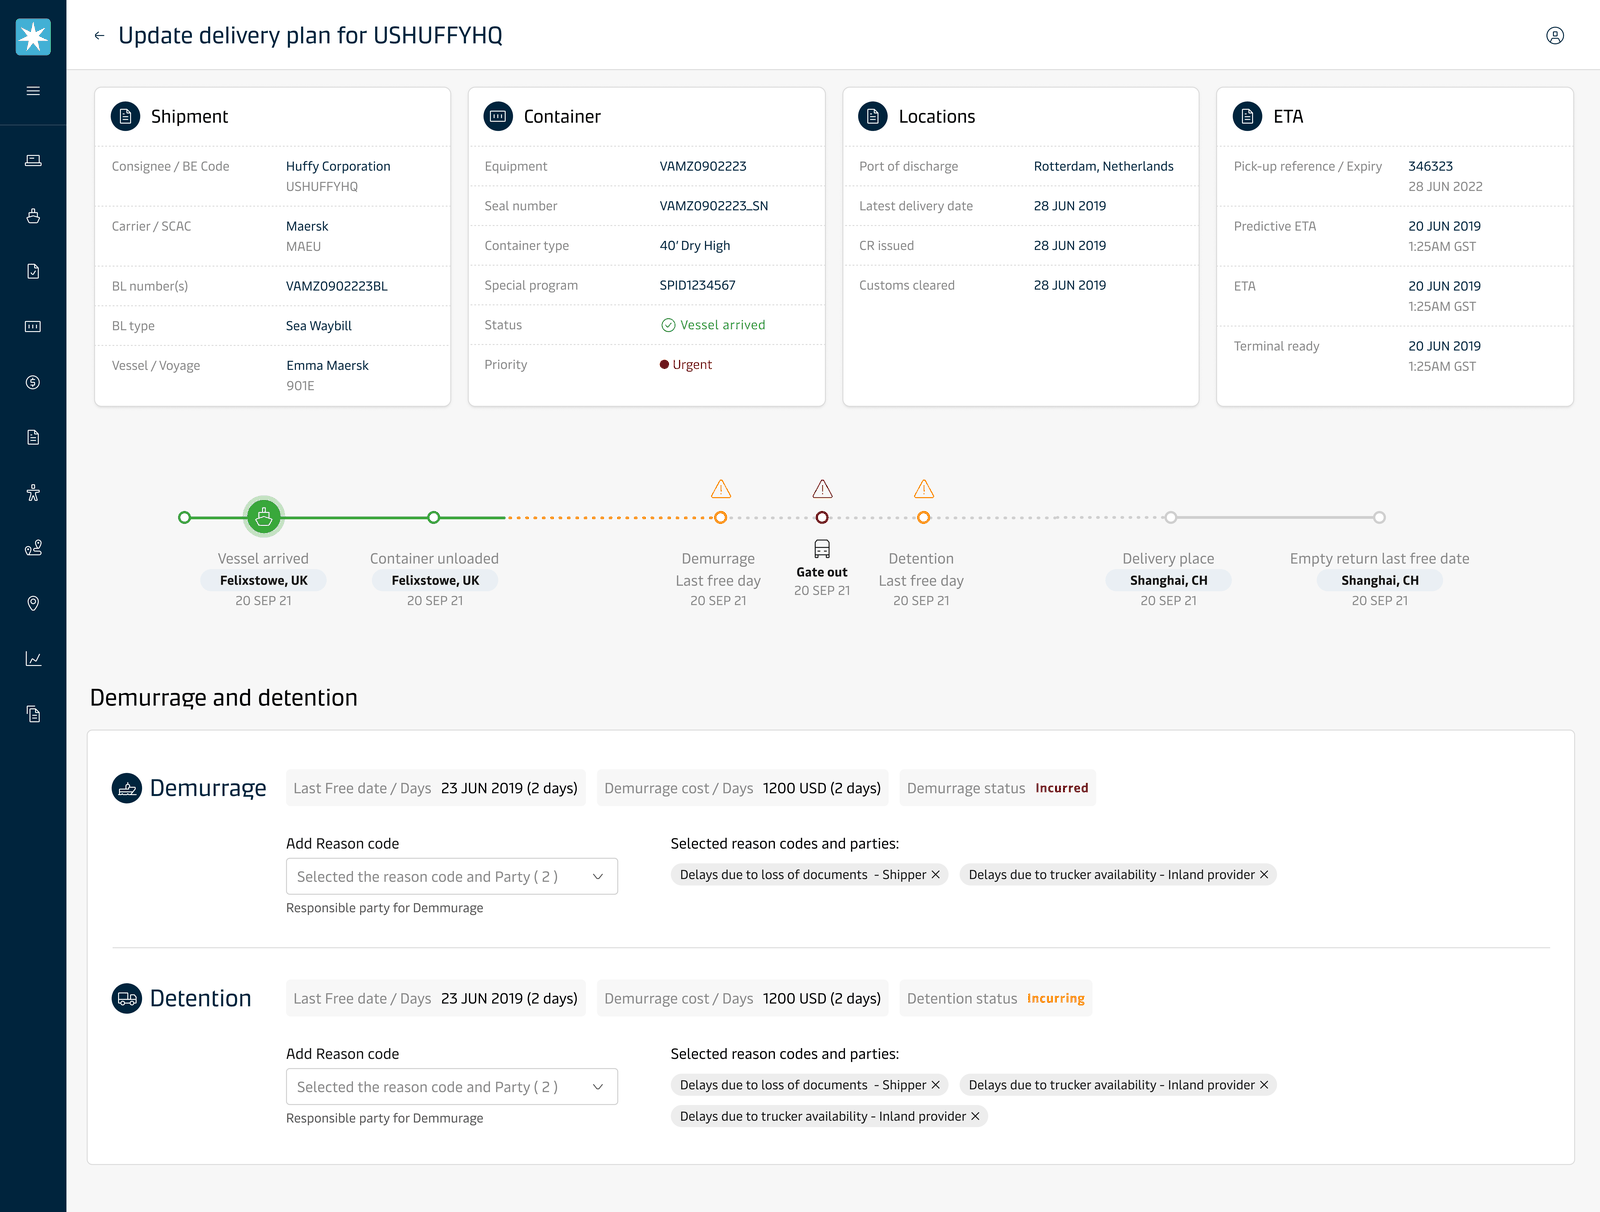Click the 40' Dry High container type

pos(695,246)
